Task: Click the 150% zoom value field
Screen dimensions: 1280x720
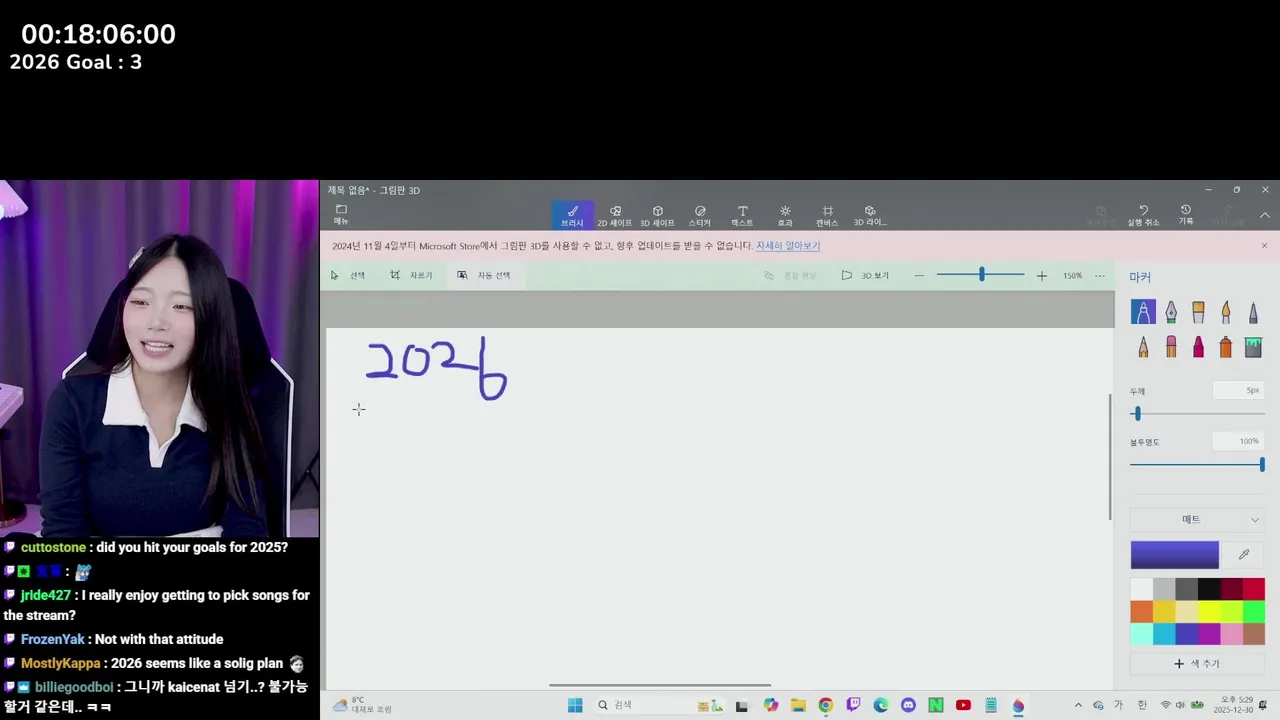Action: [1072, 275]
